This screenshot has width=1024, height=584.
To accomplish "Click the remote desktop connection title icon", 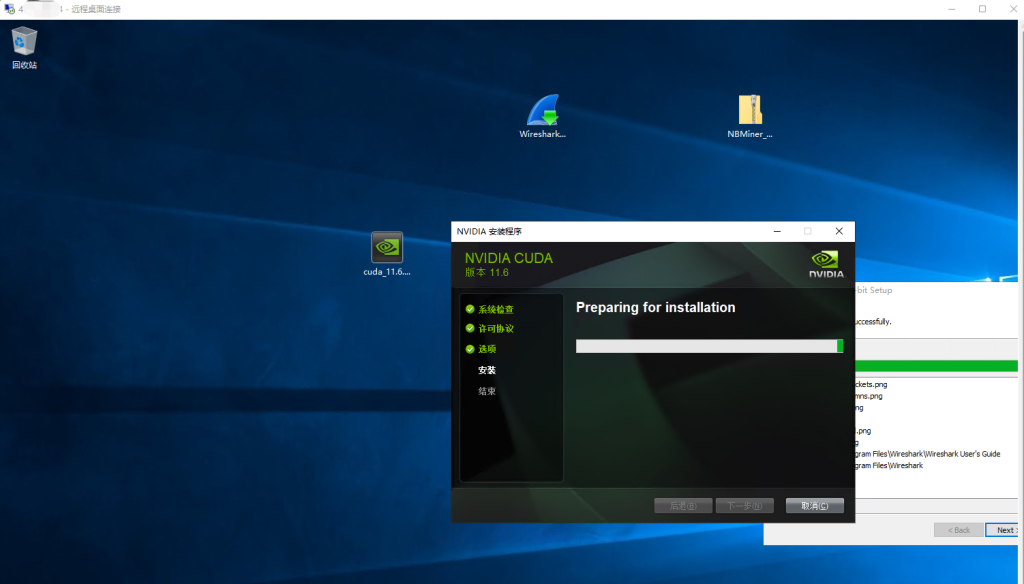I will pyautogui.click(x=9, y=9).
